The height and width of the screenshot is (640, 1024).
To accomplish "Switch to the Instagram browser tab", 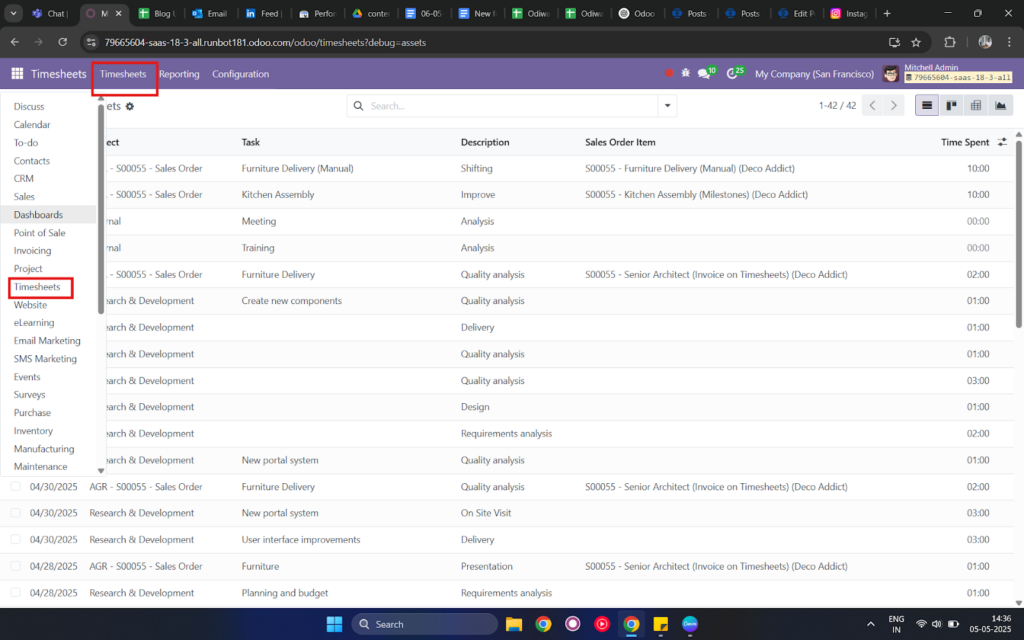I will (x=850, y=13).
